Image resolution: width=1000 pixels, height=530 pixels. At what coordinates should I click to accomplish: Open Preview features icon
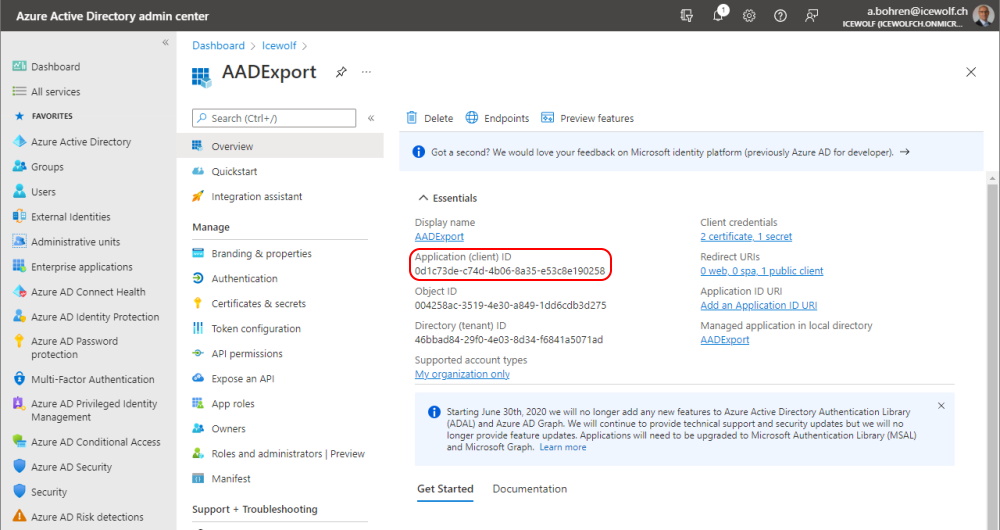547,117
